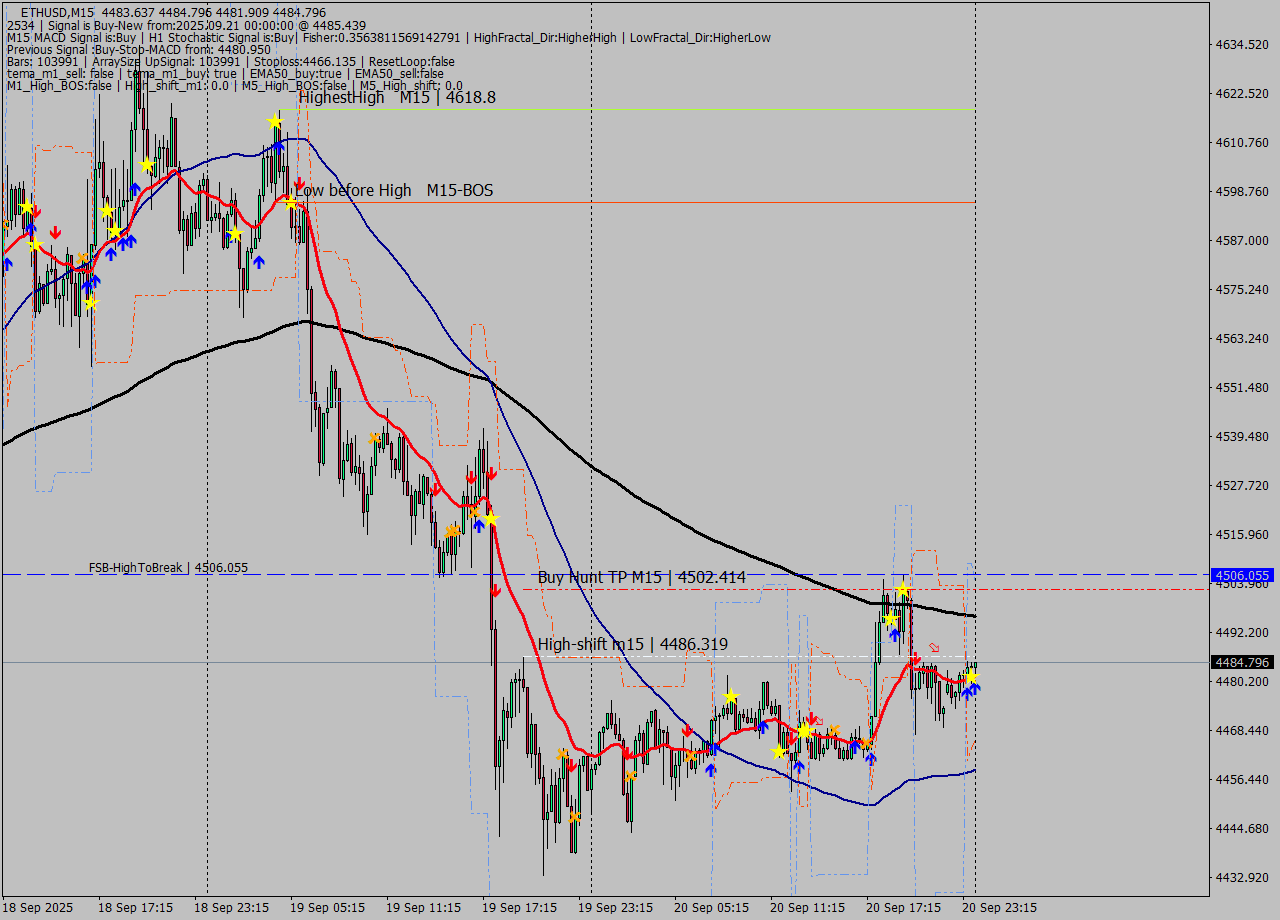Click the yellow star below the HighestHigh label

(x=275, y=122)
